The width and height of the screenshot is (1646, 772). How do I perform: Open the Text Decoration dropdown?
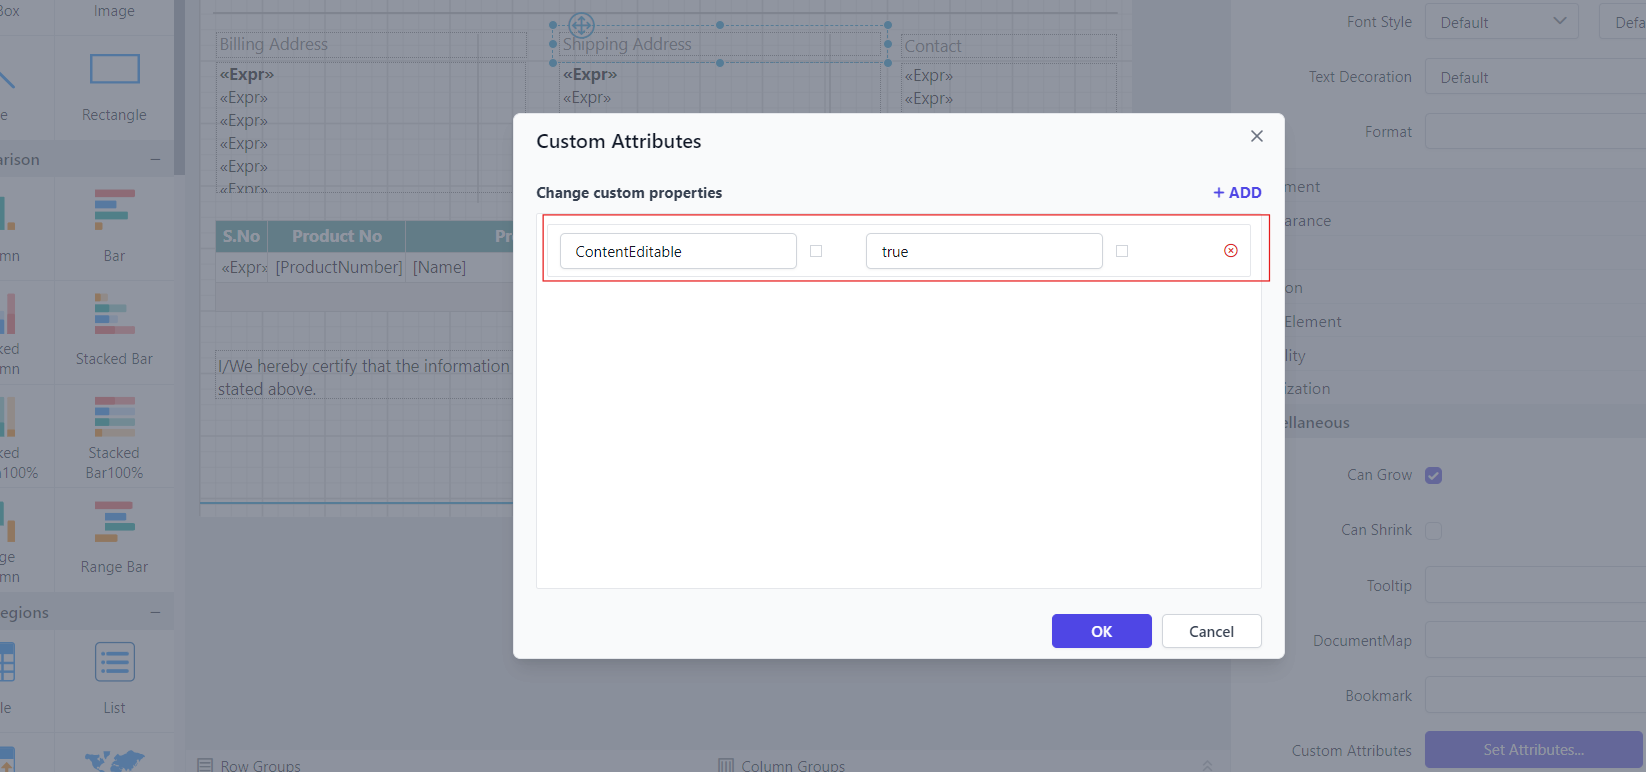pyautogui.click(x=1535, y=77)
